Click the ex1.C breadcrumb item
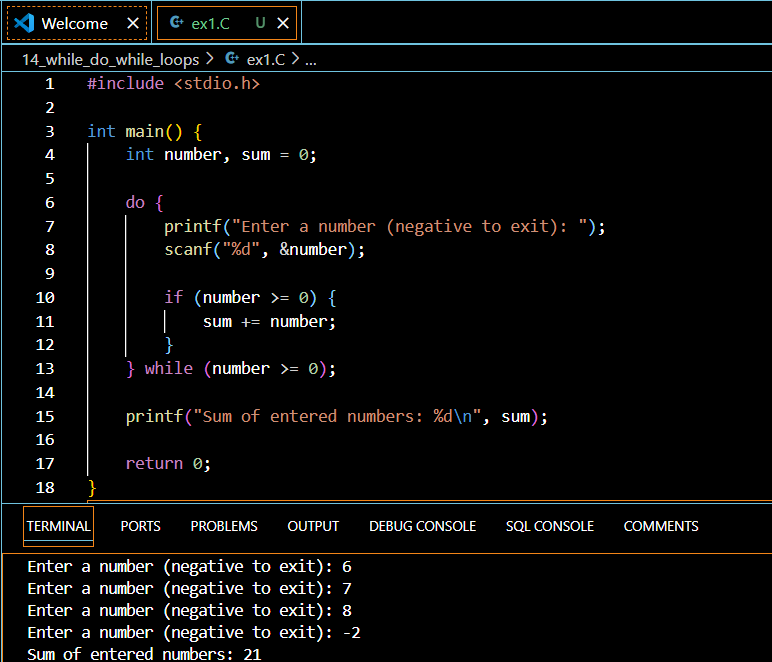Image resolution: width=772 pixels, height=662 pixels. click(x=266, y=59)
